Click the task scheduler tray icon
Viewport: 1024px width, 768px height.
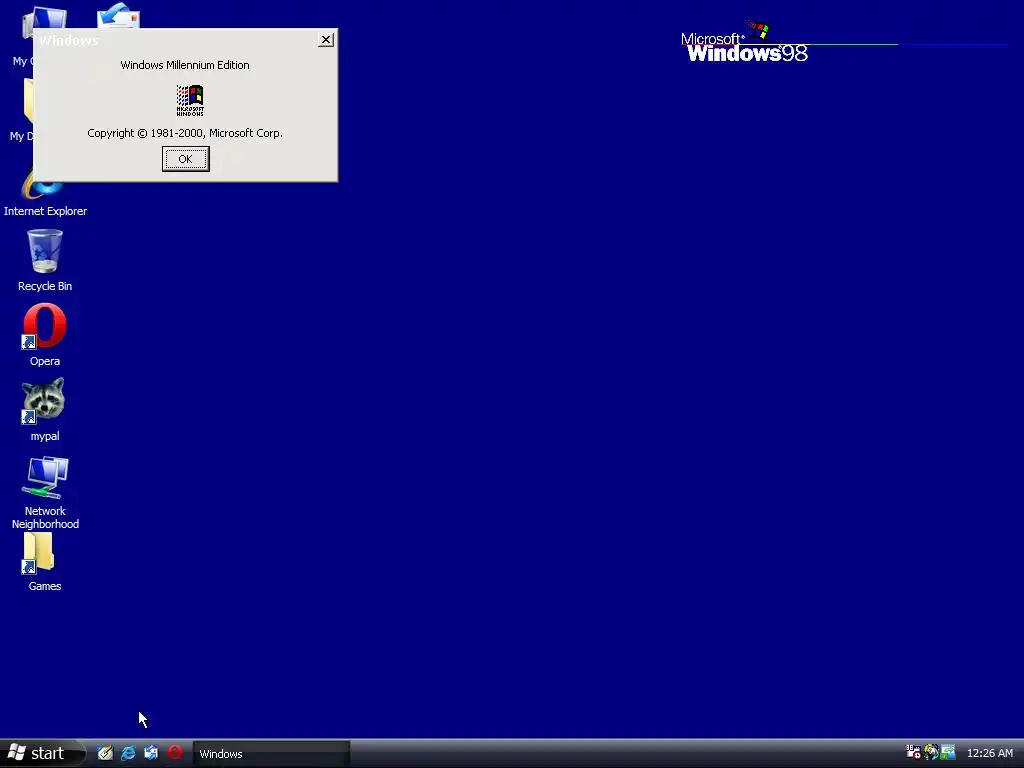tap(913, 752)
